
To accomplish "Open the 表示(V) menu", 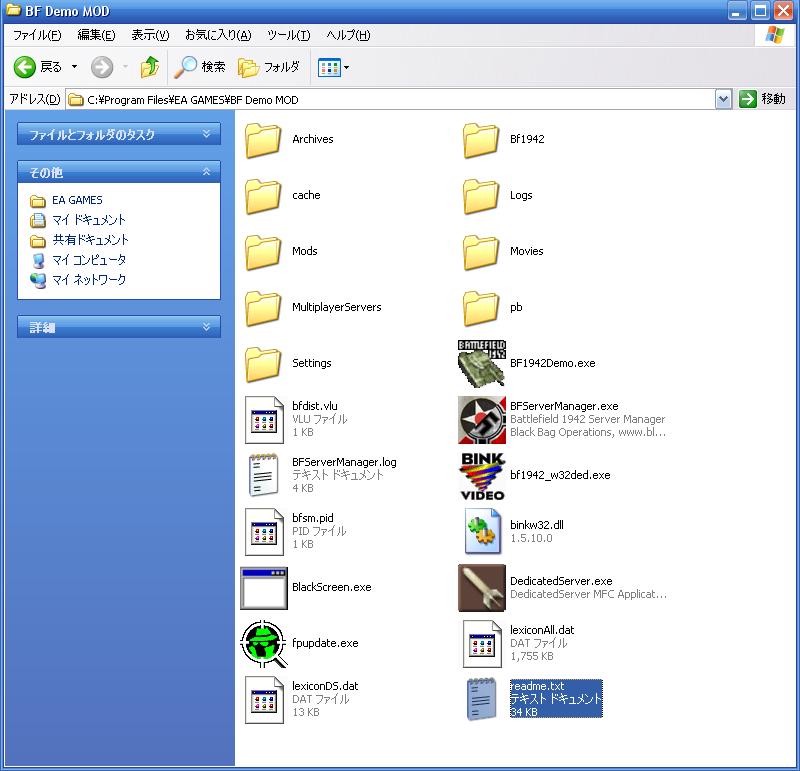I will (150, 35).
